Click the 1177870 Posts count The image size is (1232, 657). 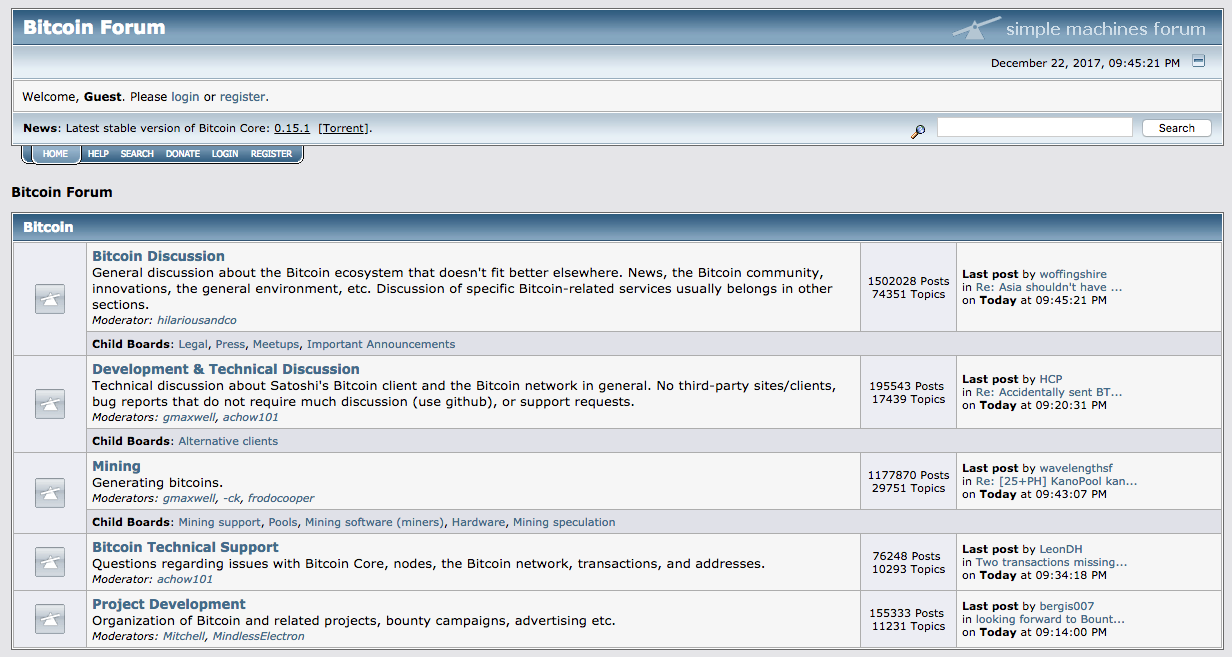[908, 475]
